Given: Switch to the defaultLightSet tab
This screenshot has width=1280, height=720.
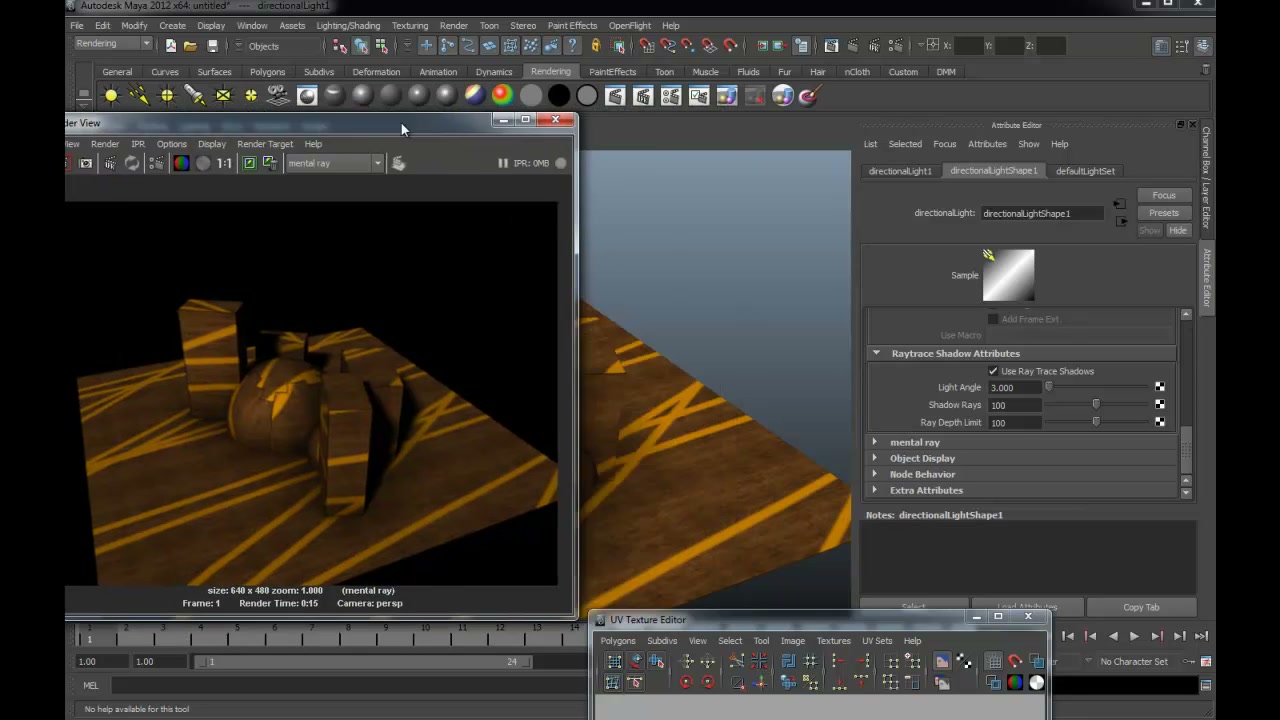Looking at the screenshot, I should [1085, 171].
